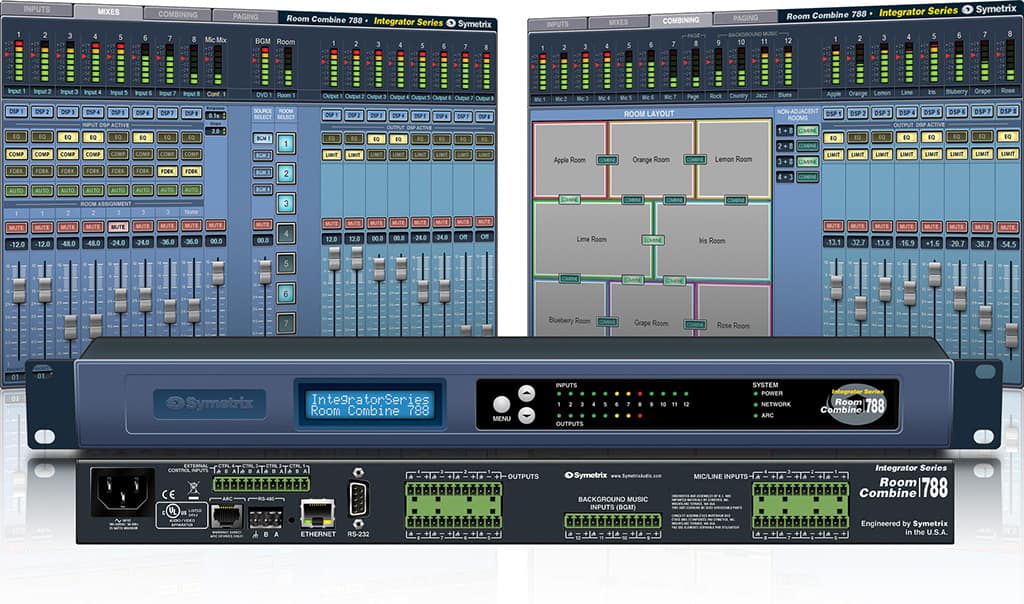1024x604 pixels.
Task: Select BGM 2 under Source Select
Action: [x=263, y=155]
